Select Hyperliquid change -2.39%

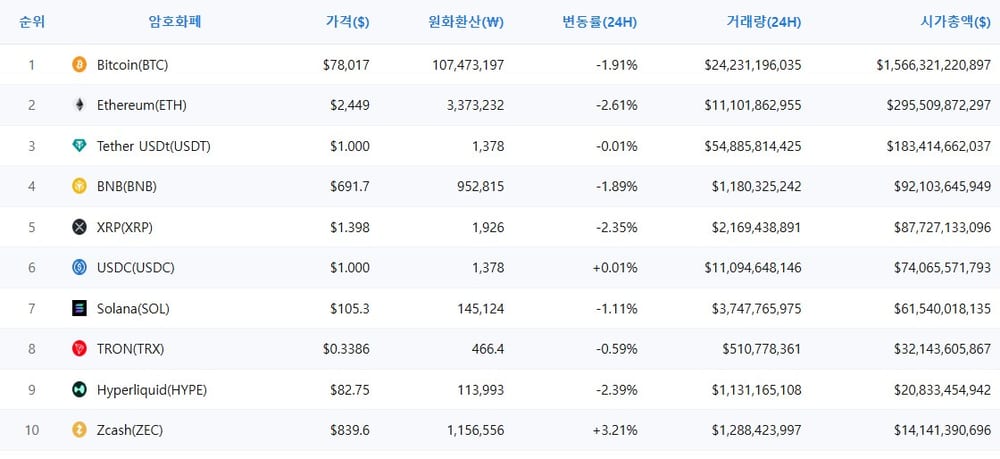pyautogui.click(x=616, y=390)
